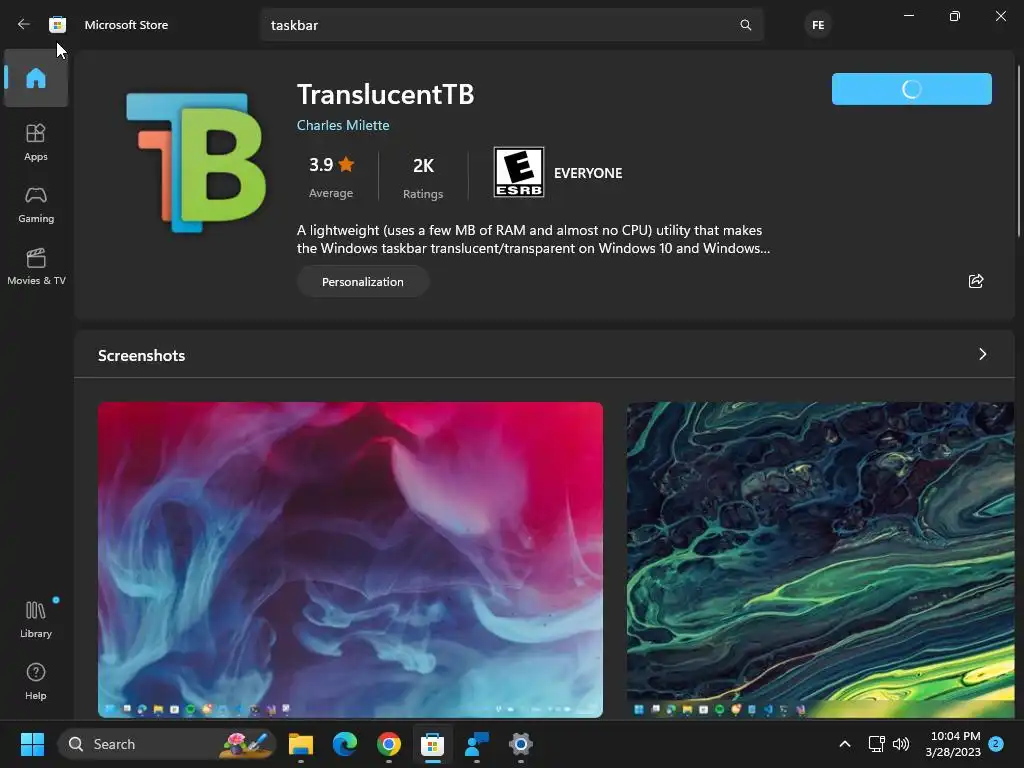
Task: Open the green marble screenshot thumbnail
Action: pyautogui.click(x=820, y=560)
